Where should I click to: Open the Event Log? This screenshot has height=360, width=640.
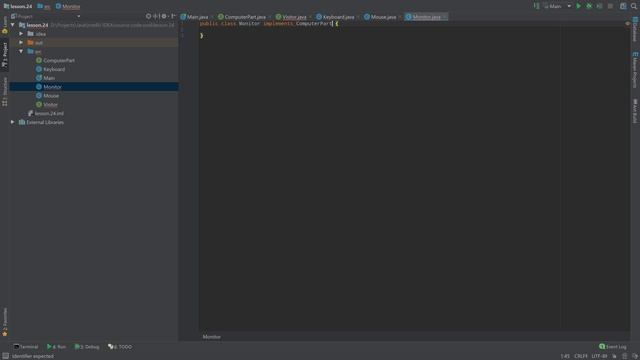[x=612, y=347]
